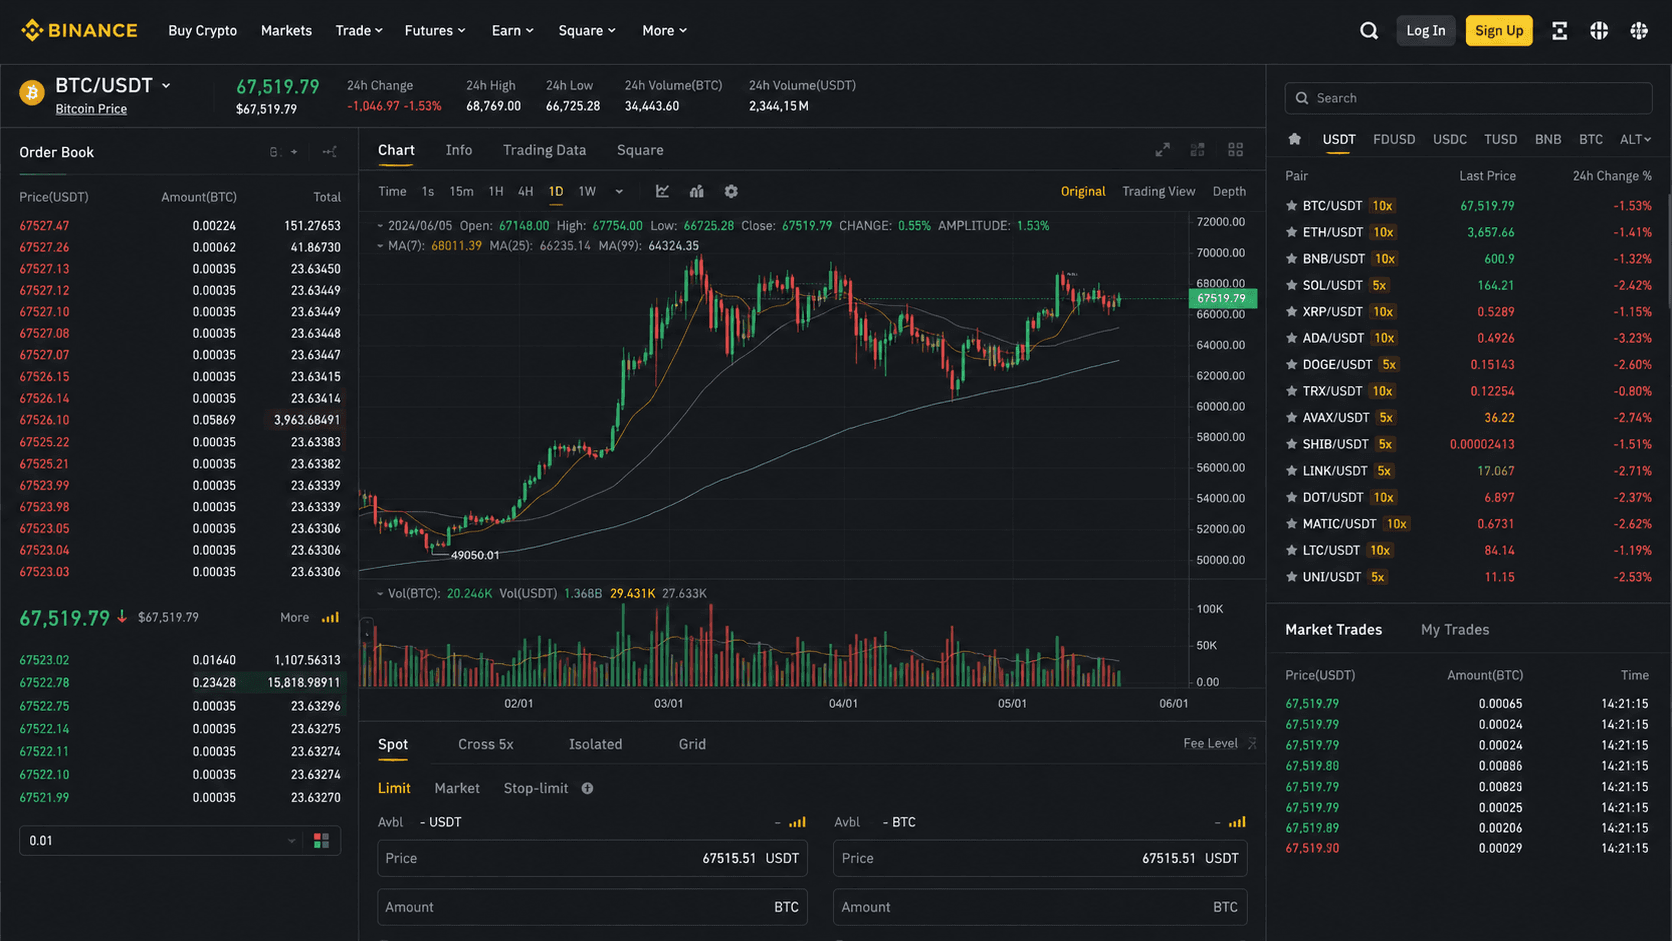
Task: Open the Bitcoin Price link
Action: click(x=91, y=109)
